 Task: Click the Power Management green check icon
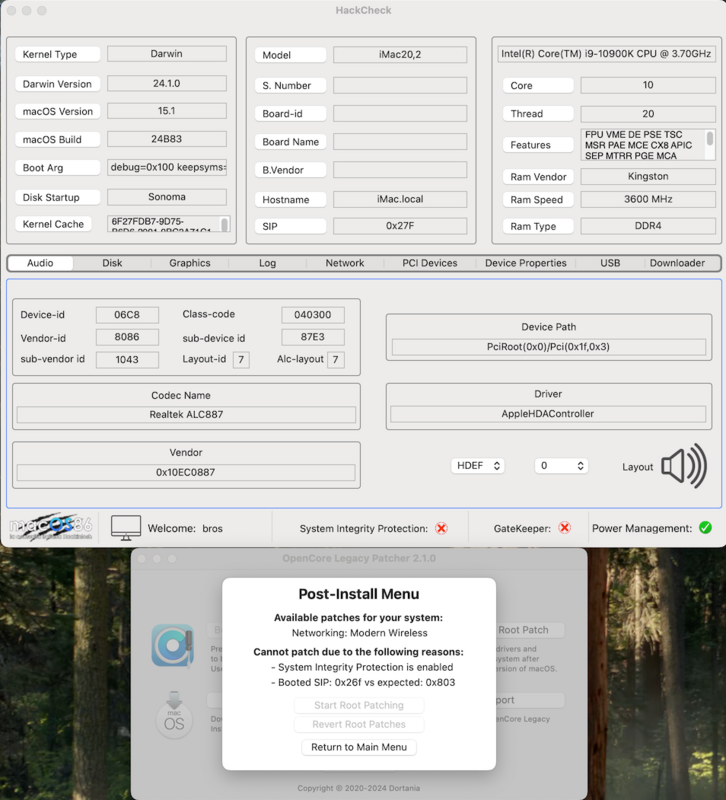[705, 528]
